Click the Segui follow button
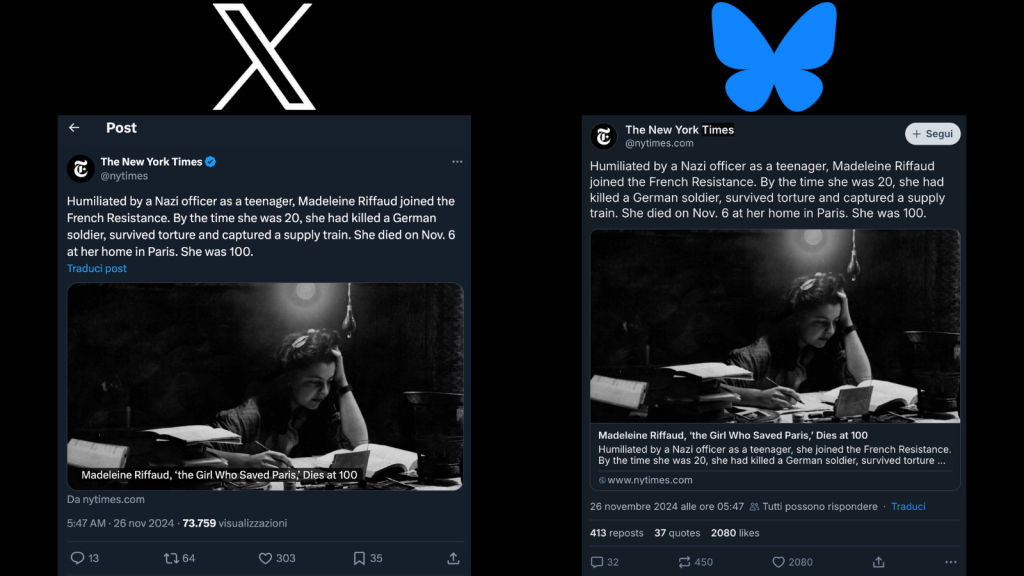Screen dimensions: 1024x576 point(933,134)
